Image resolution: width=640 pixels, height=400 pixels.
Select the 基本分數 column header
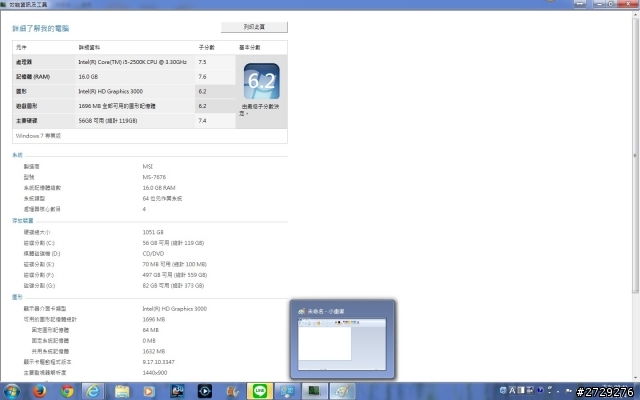(249, 47)
